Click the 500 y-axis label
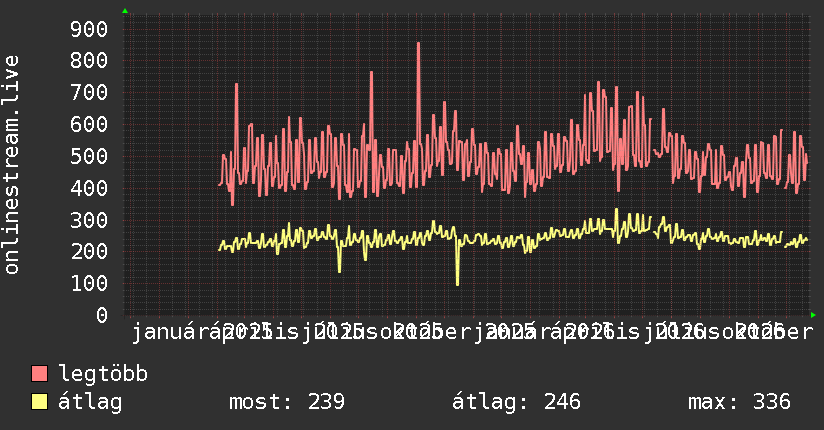824x430 pixels. click(x=89, y=157)
